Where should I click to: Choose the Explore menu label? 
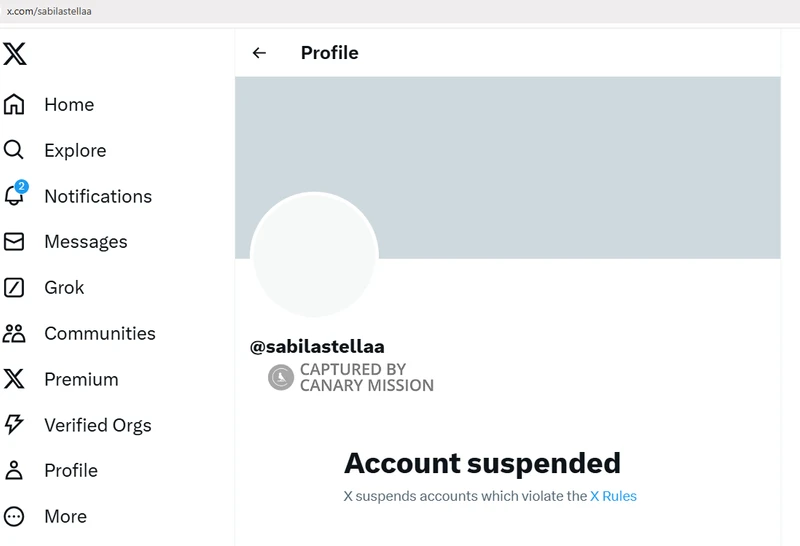tap(76, 151)
